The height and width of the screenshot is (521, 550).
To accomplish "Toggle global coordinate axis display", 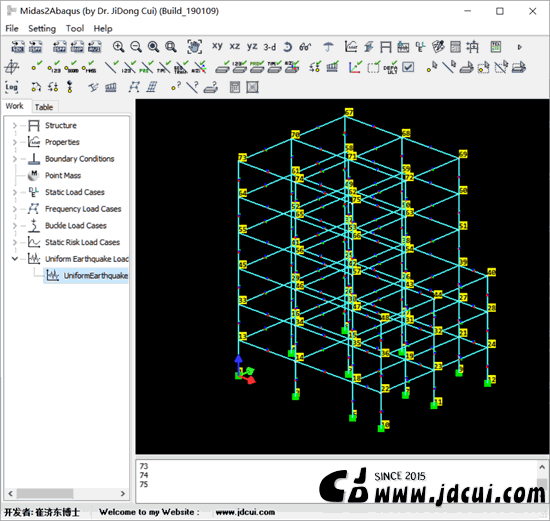I will (x=355, y=67).
